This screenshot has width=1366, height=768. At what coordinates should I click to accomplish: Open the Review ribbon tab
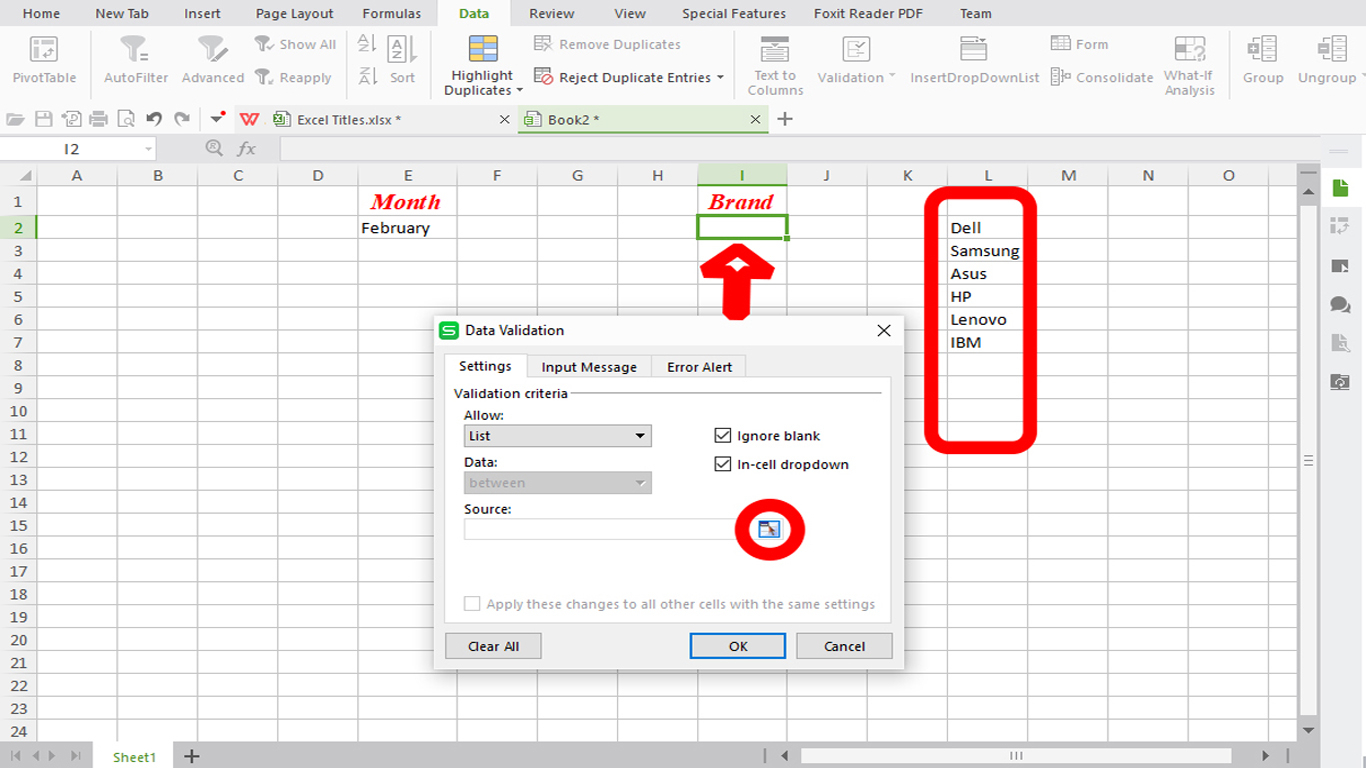point(552,13)
